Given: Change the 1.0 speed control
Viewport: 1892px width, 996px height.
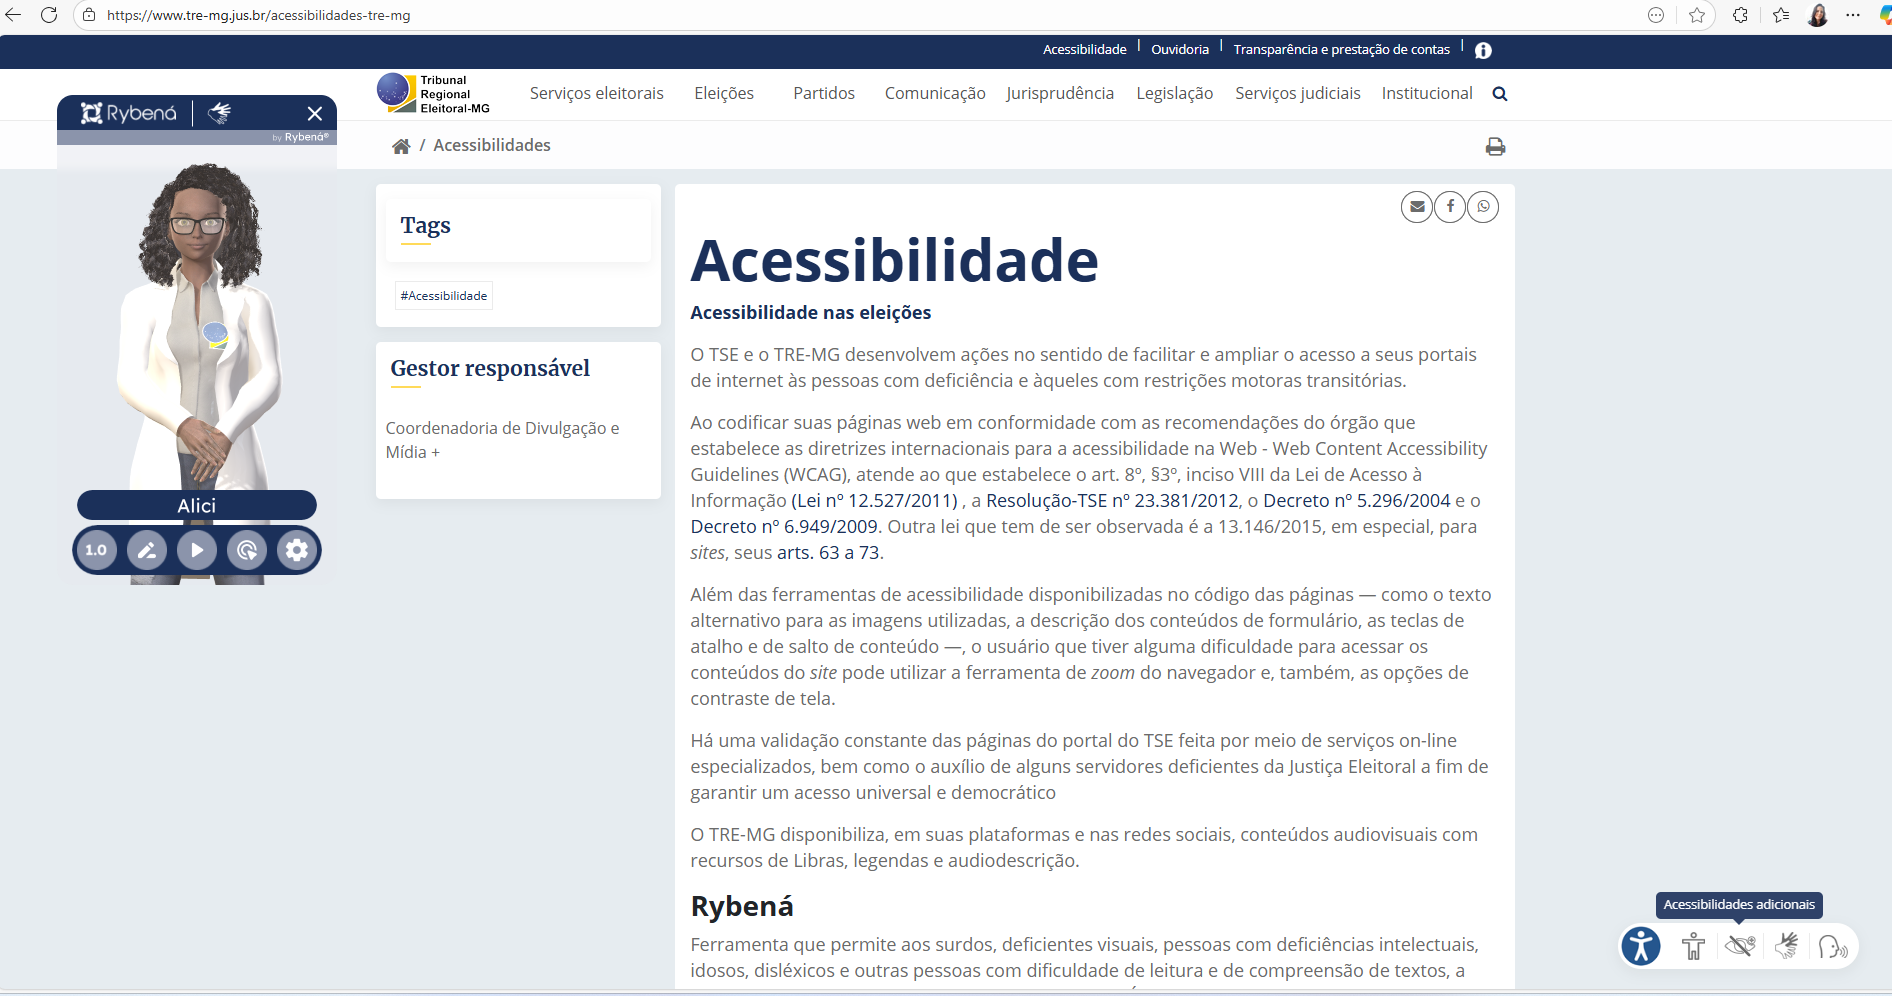Looking at the screenshot, I should pyautogui.click(x=97, y=550).
